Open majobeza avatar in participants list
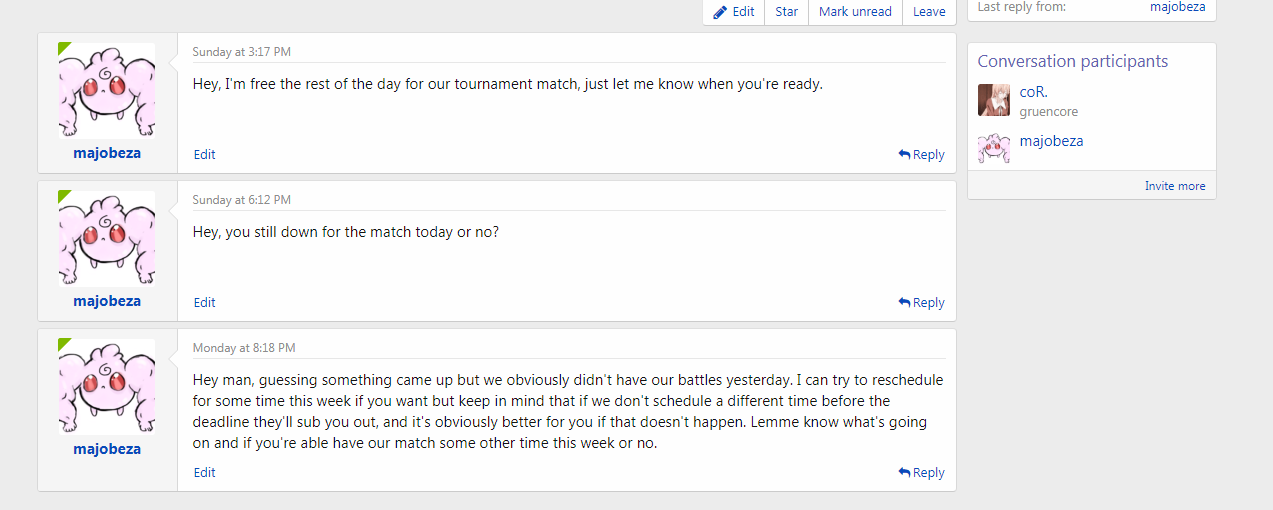1273x510 pixels. coord(994,147)
